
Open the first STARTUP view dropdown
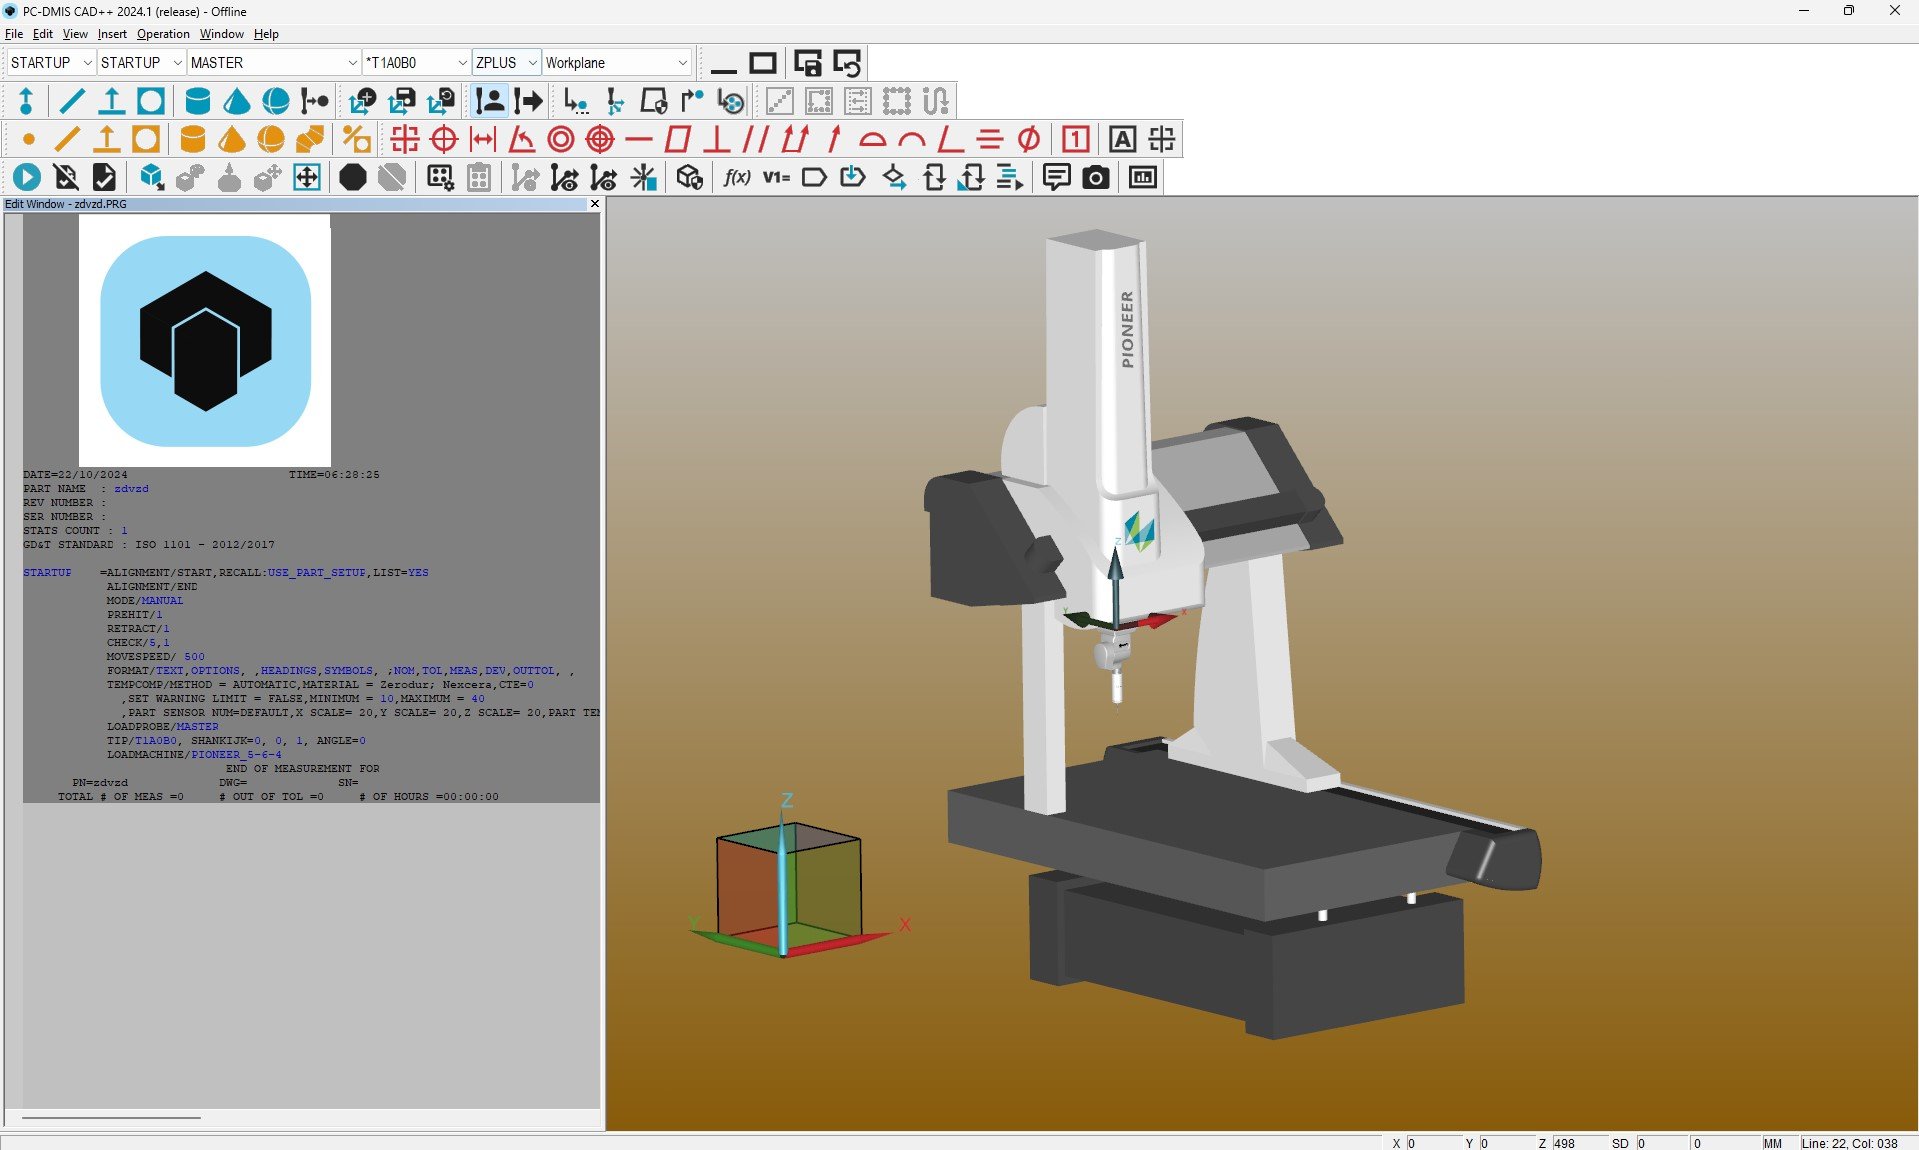[x=51, y=63]
